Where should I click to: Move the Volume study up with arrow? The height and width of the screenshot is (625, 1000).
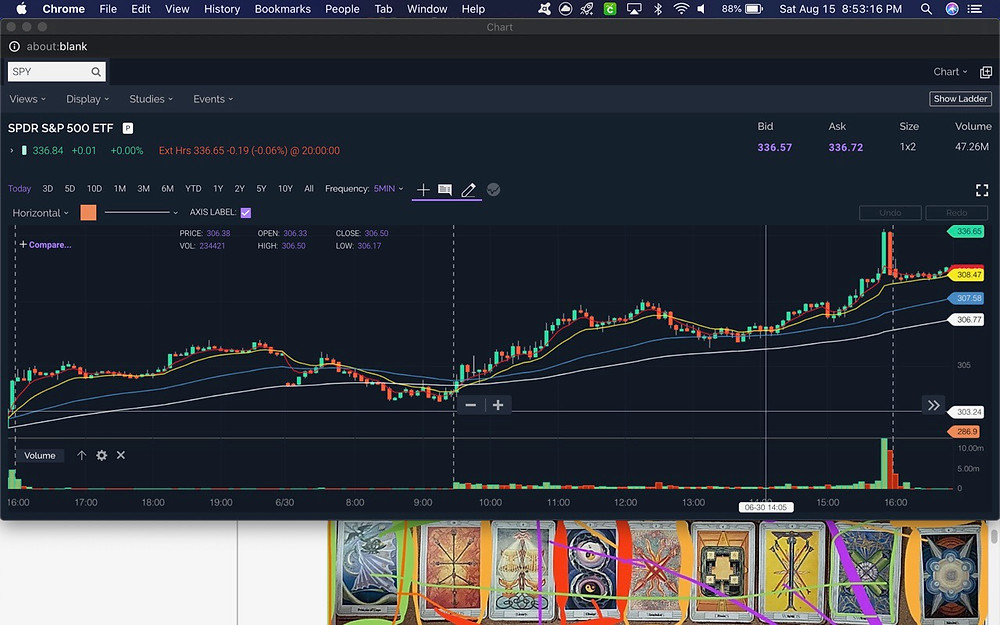click(82, 455)
